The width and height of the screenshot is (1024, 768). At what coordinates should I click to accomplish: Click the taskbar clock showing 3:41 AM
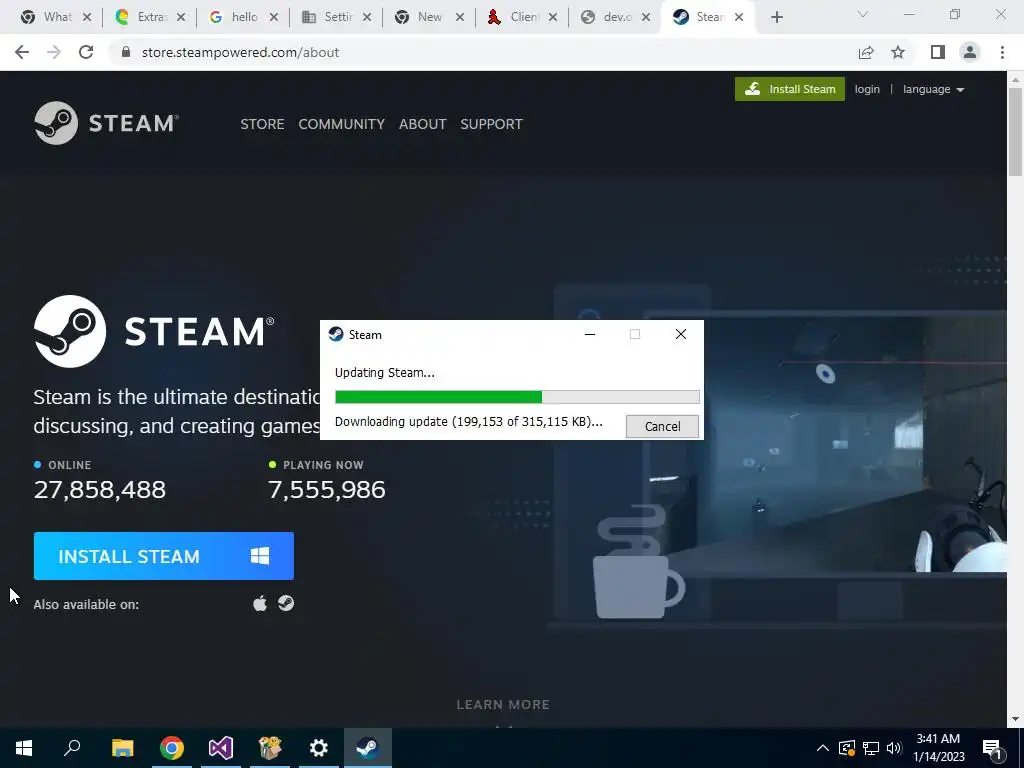pos(938,748)
